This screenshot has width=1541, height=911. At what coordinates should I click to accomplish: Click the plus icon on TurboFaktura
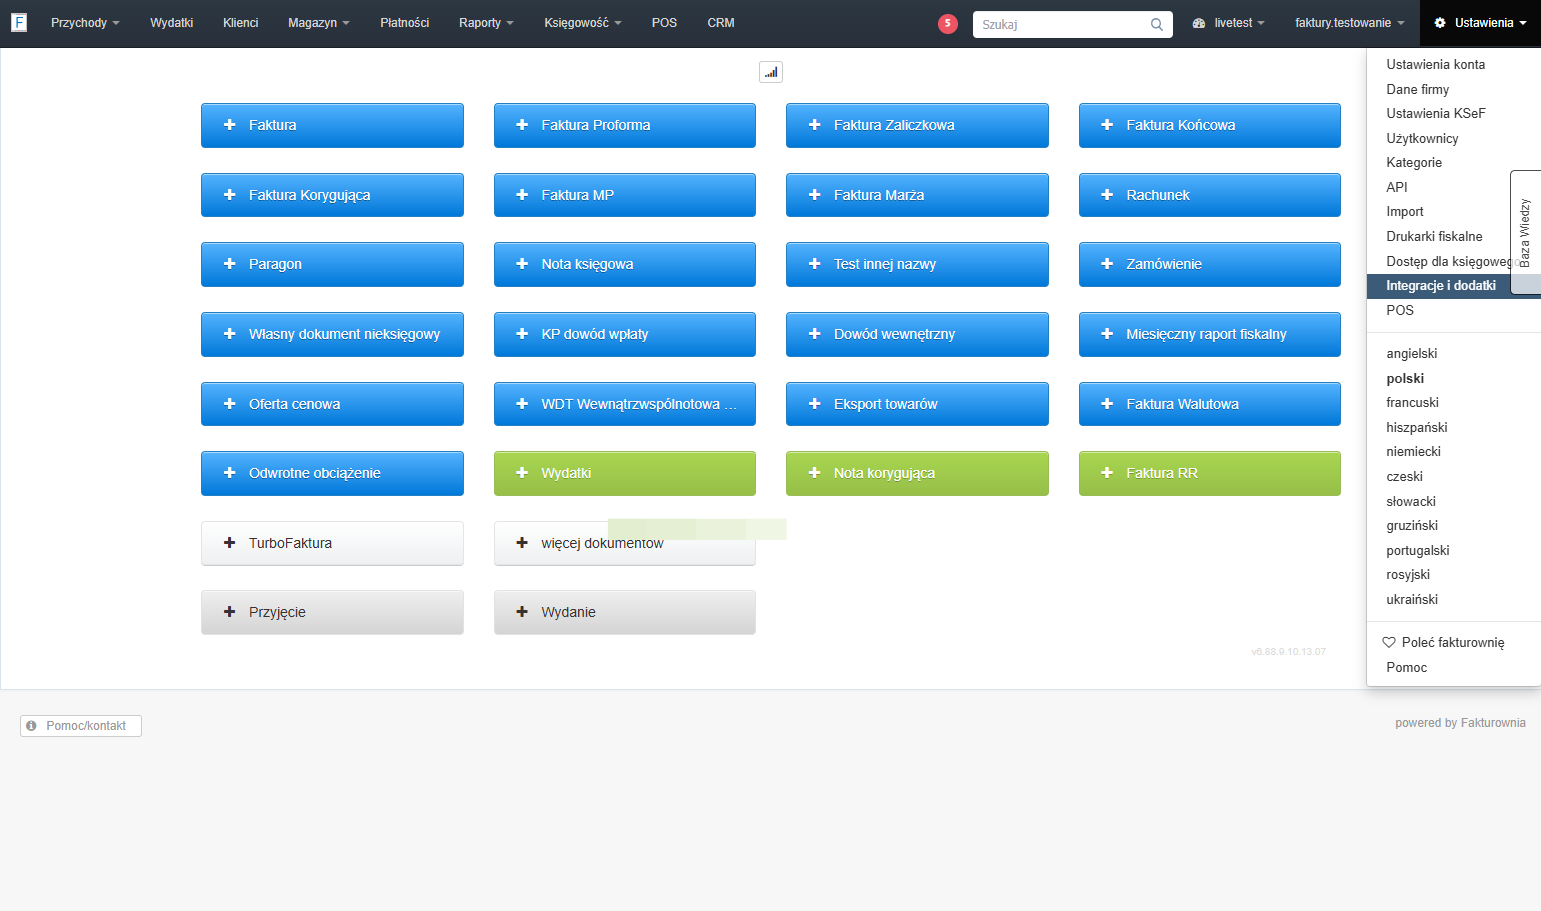229,543
